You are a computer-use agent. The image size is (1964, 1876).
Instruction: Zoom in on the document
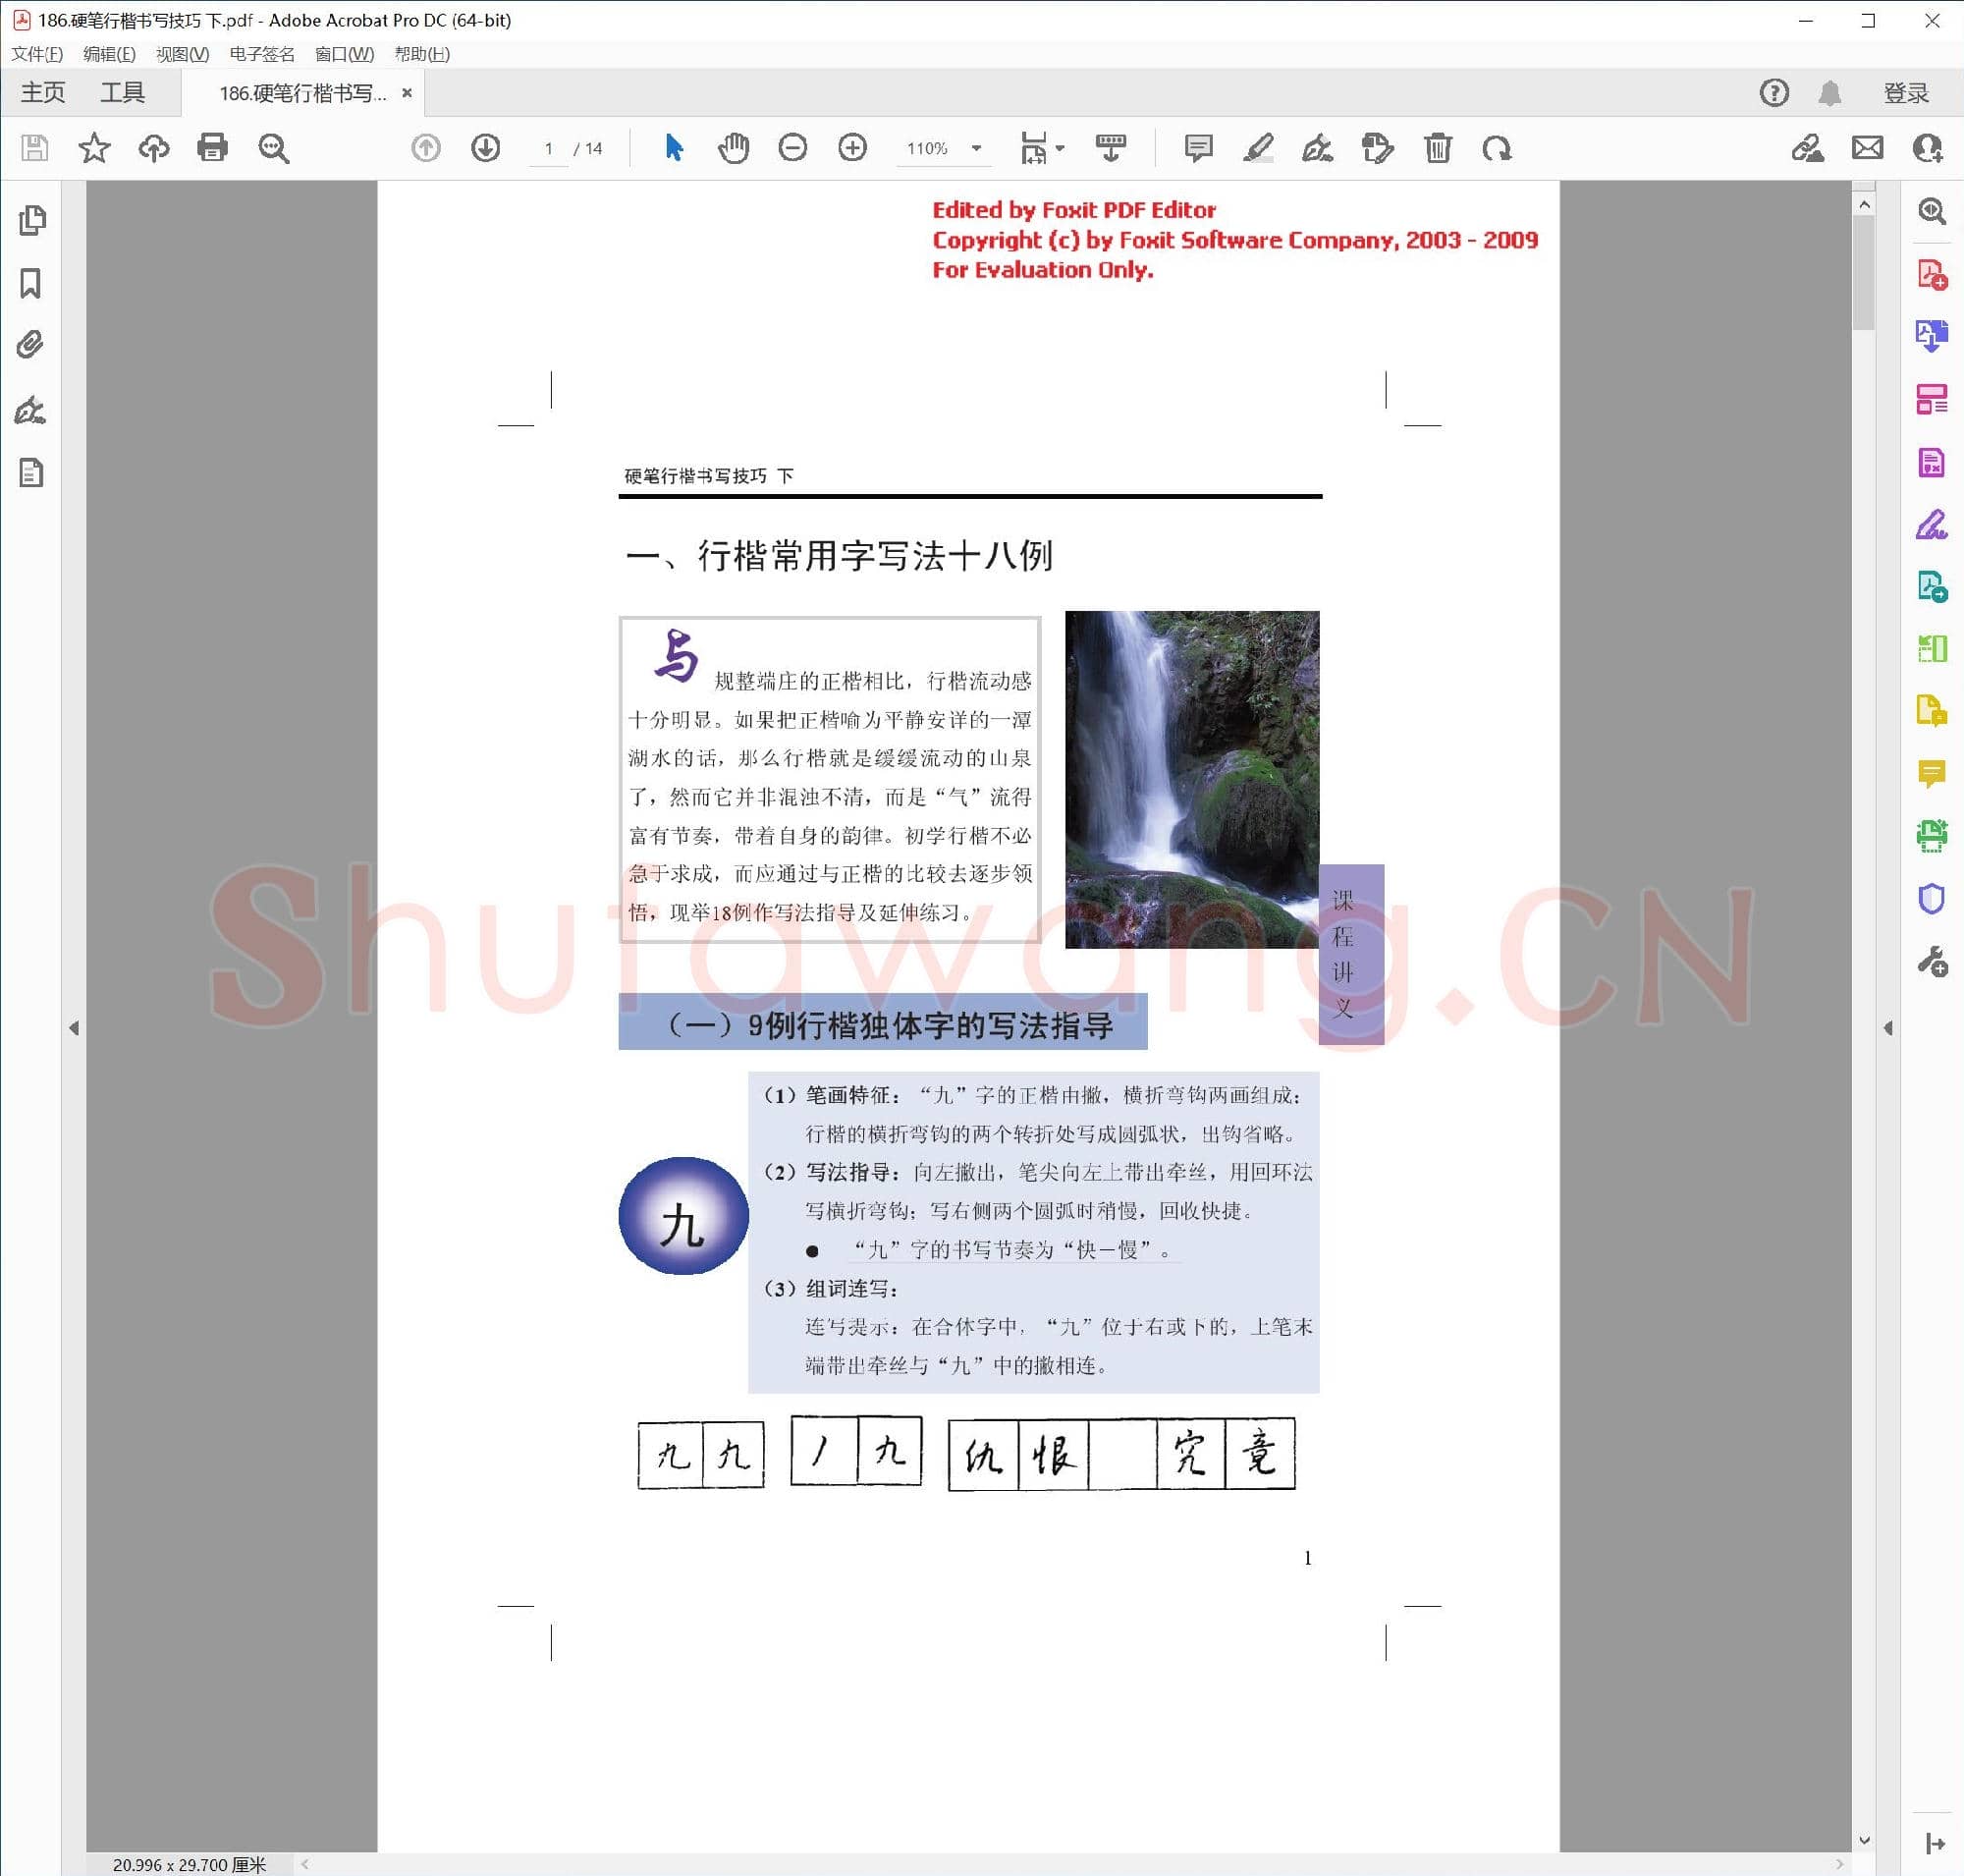coord(853,148)
